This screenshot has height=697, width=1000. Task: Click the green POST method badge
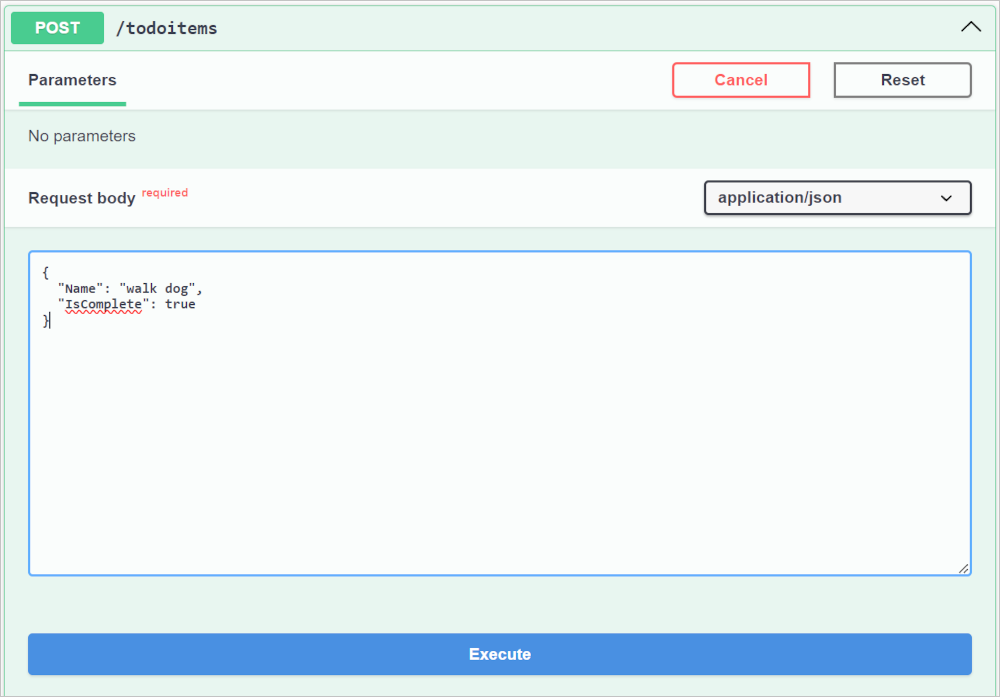(57, 28)
